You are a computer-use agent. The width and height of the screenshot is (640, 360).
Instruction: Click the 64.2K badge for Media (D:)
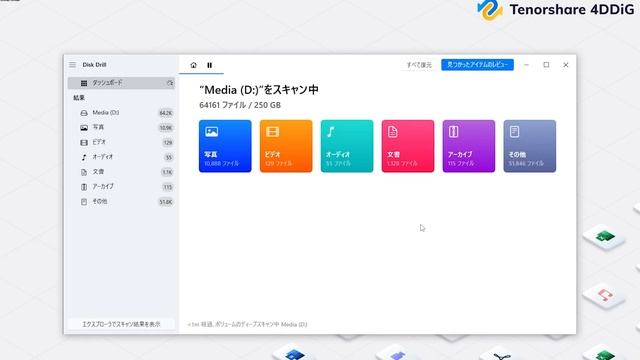tap(166, 113)
